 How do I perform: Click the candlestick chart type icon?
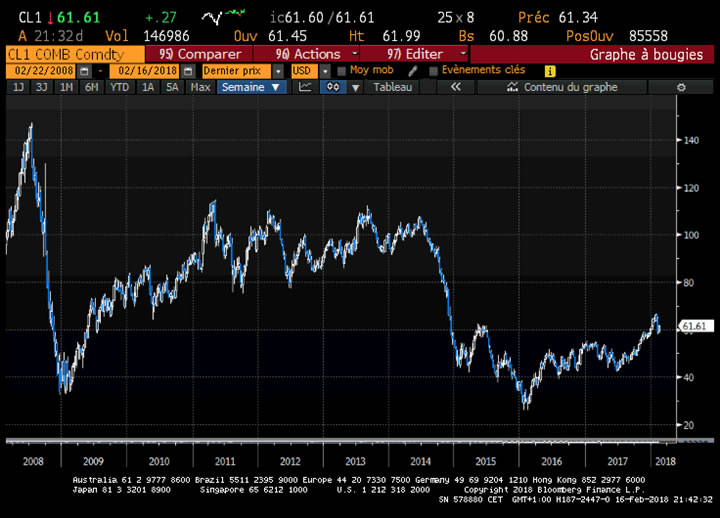pos(332,88)
